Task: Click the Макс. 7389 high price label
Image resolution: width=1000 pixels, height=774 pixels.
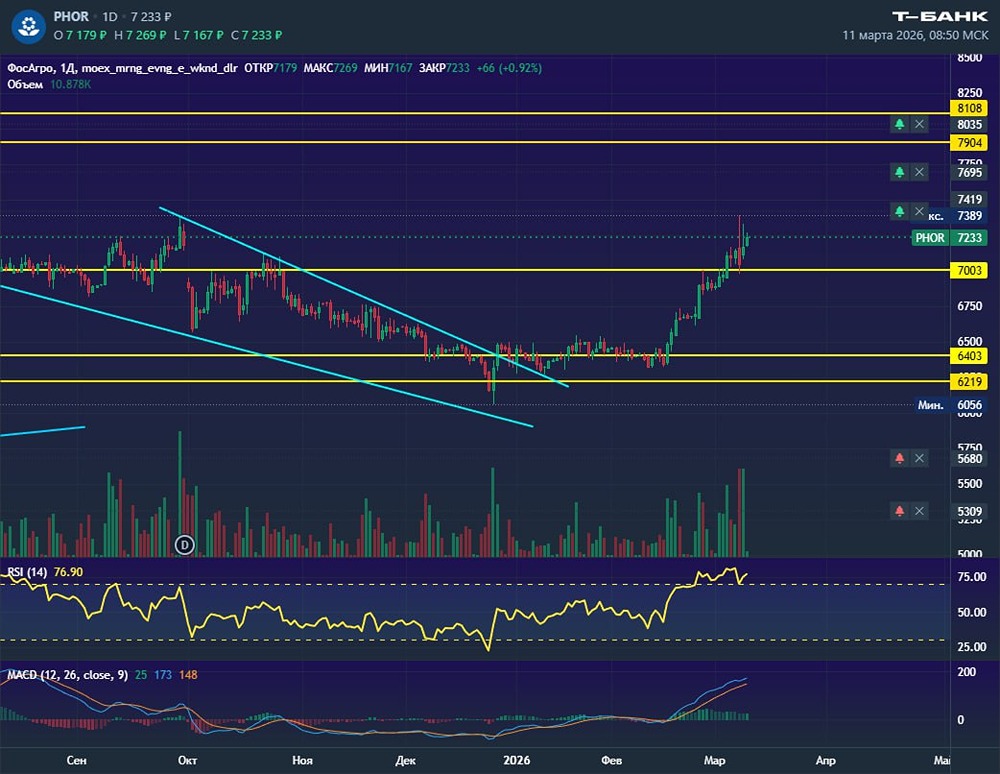Action: click(957, 216)
